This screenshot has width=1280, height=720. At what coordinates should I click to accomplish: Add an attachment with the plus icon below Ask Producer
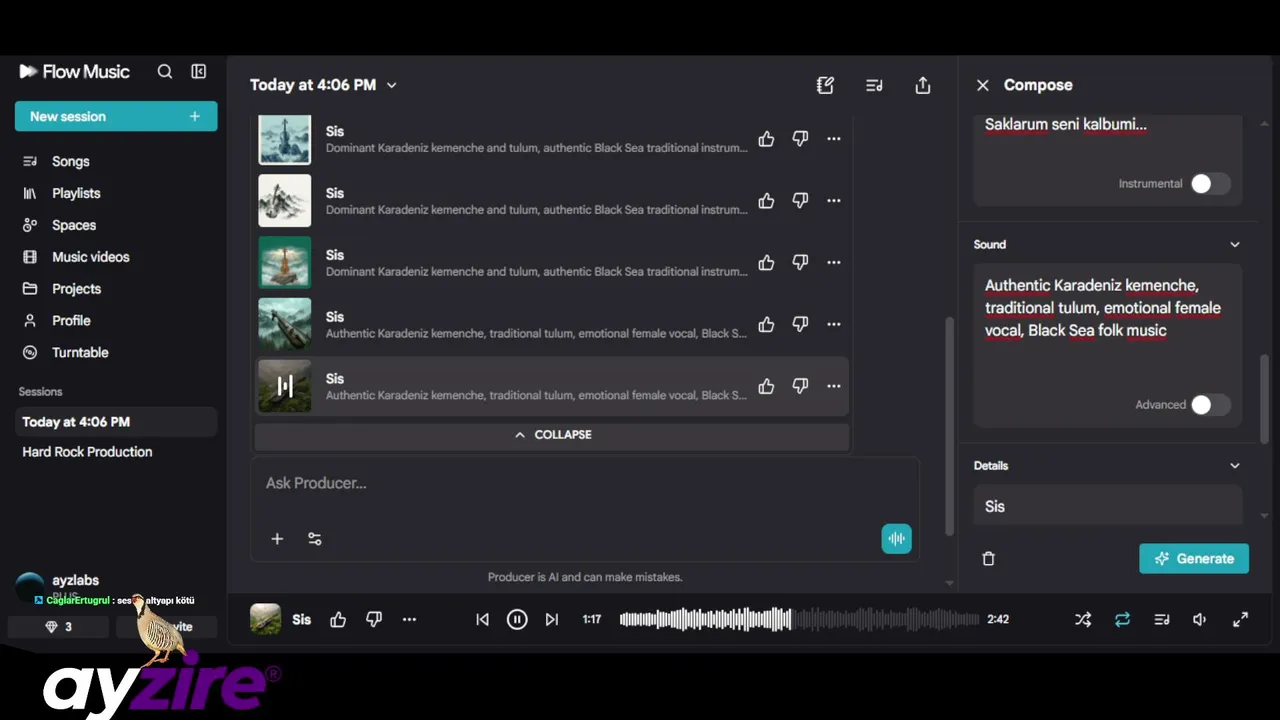click(277, 539)
